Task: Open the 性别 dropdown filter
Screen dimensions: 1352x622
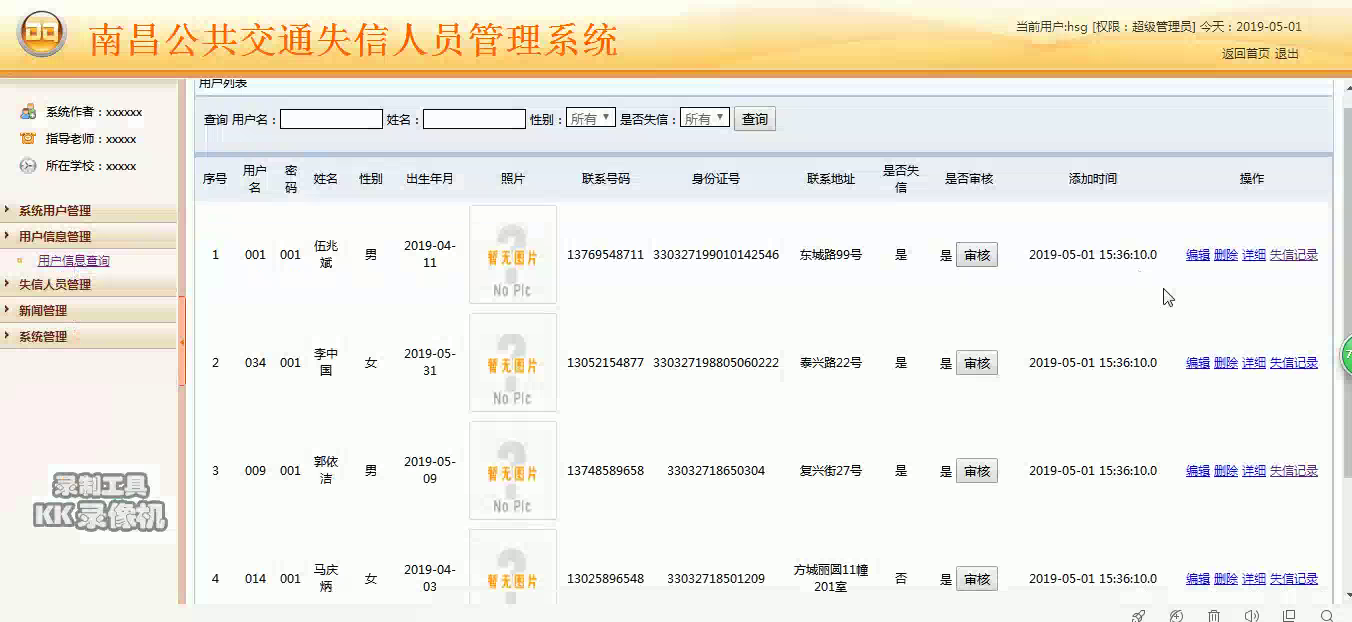Action: pyautogui.click(x=591, y=118)
